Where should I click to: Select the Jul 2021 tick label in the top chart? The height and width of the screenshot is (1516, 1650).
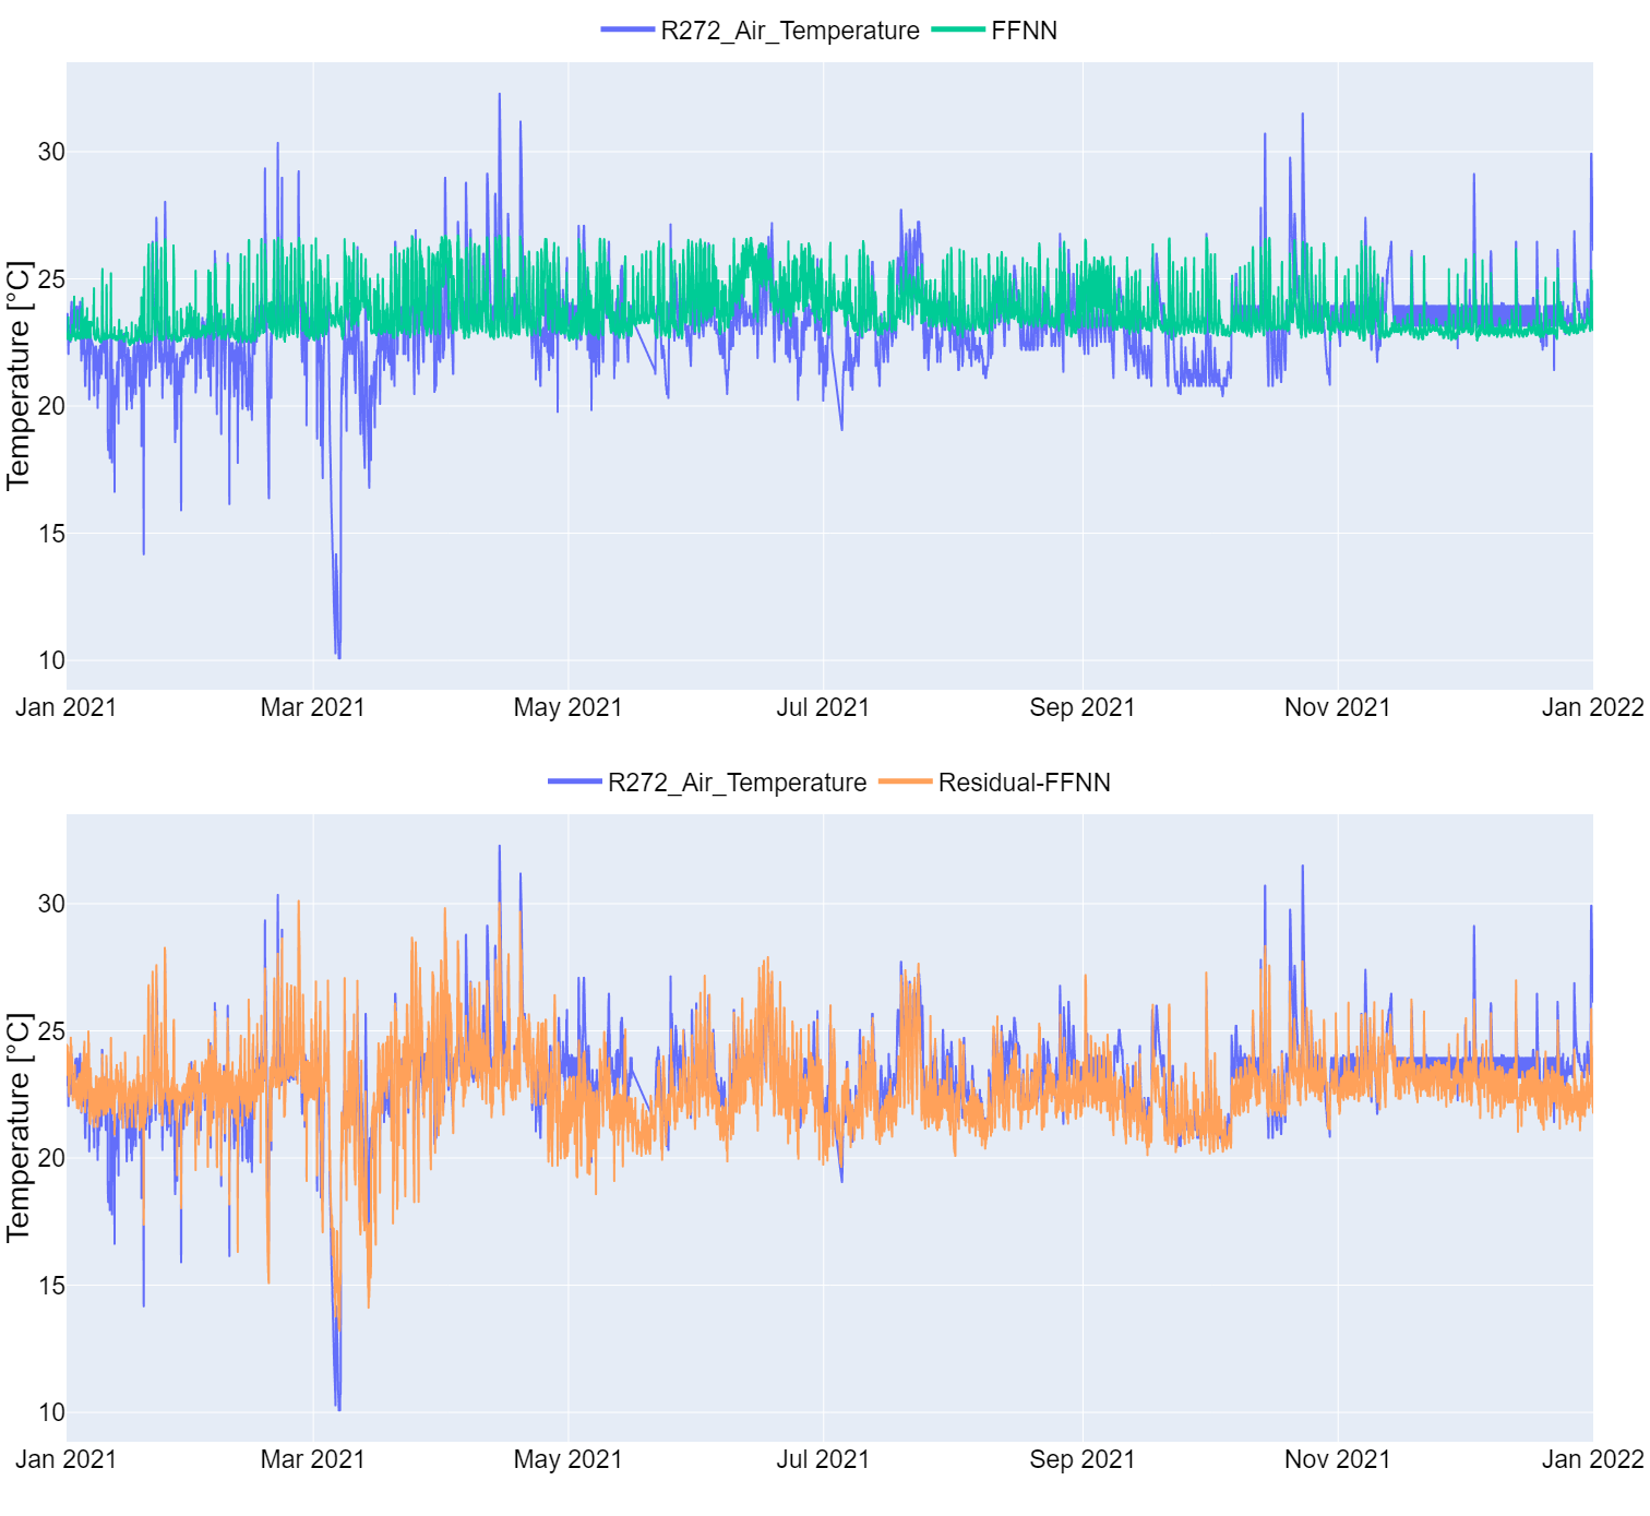(x=822, y=708)
